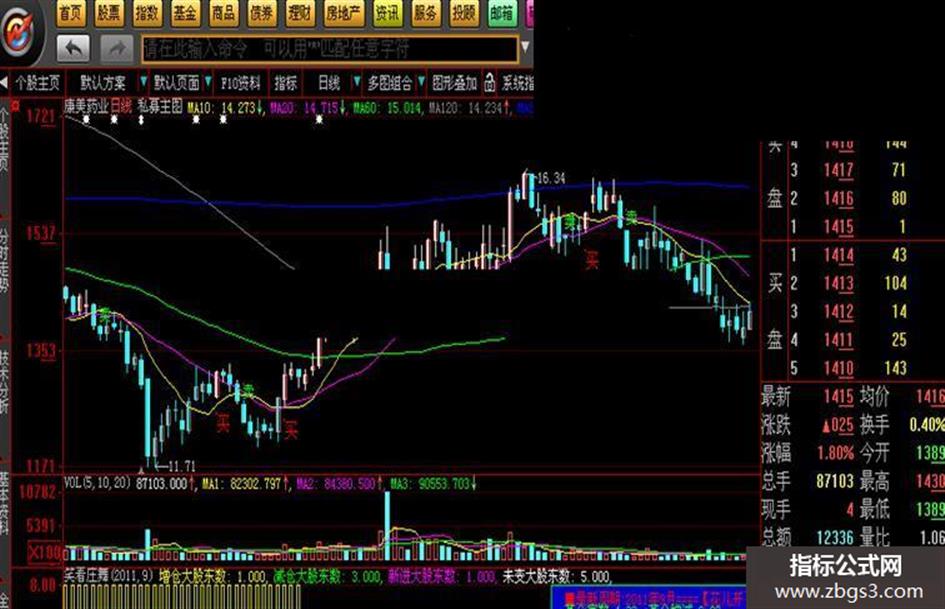This screenshot has height=609, width=945.
Task: Click the MA120: 14.234 value
Action: [469, 108]
